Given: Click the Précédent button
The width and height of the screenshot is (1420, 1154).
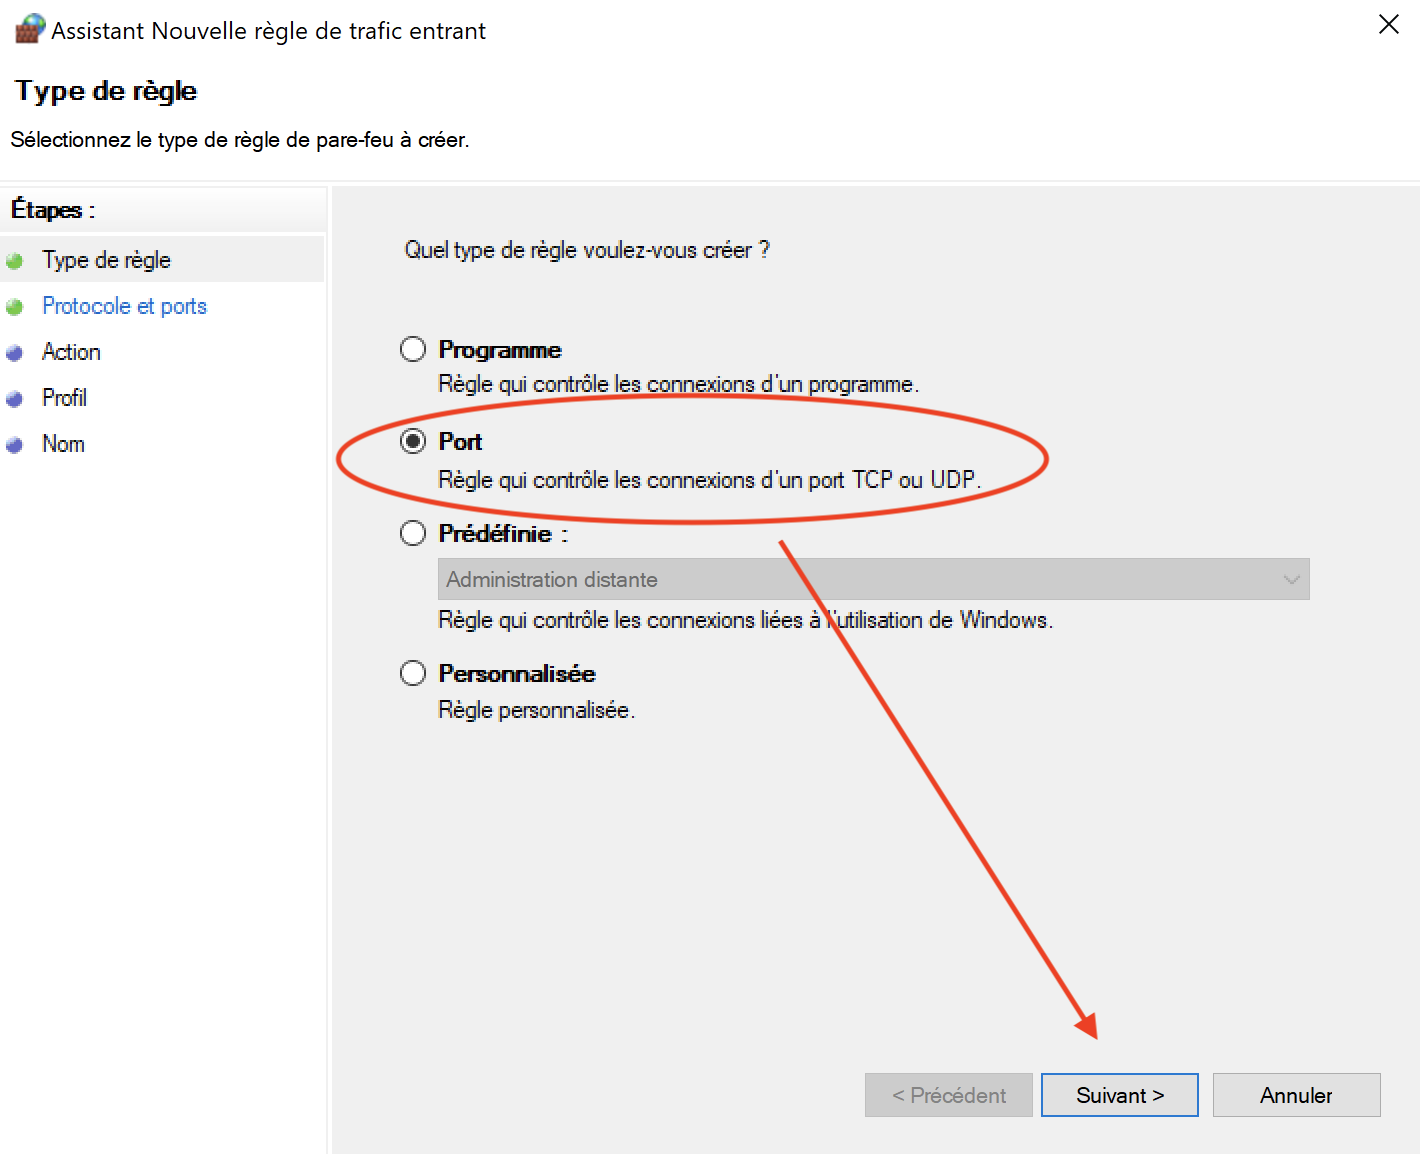Looking at the screenshot, I should pos(948,1095).
